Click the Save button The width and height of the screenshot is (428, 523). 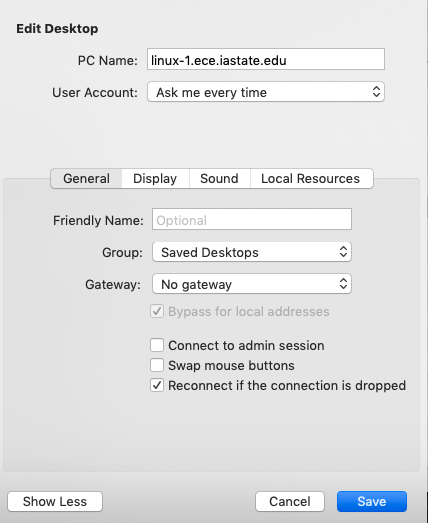click(372, 501)
